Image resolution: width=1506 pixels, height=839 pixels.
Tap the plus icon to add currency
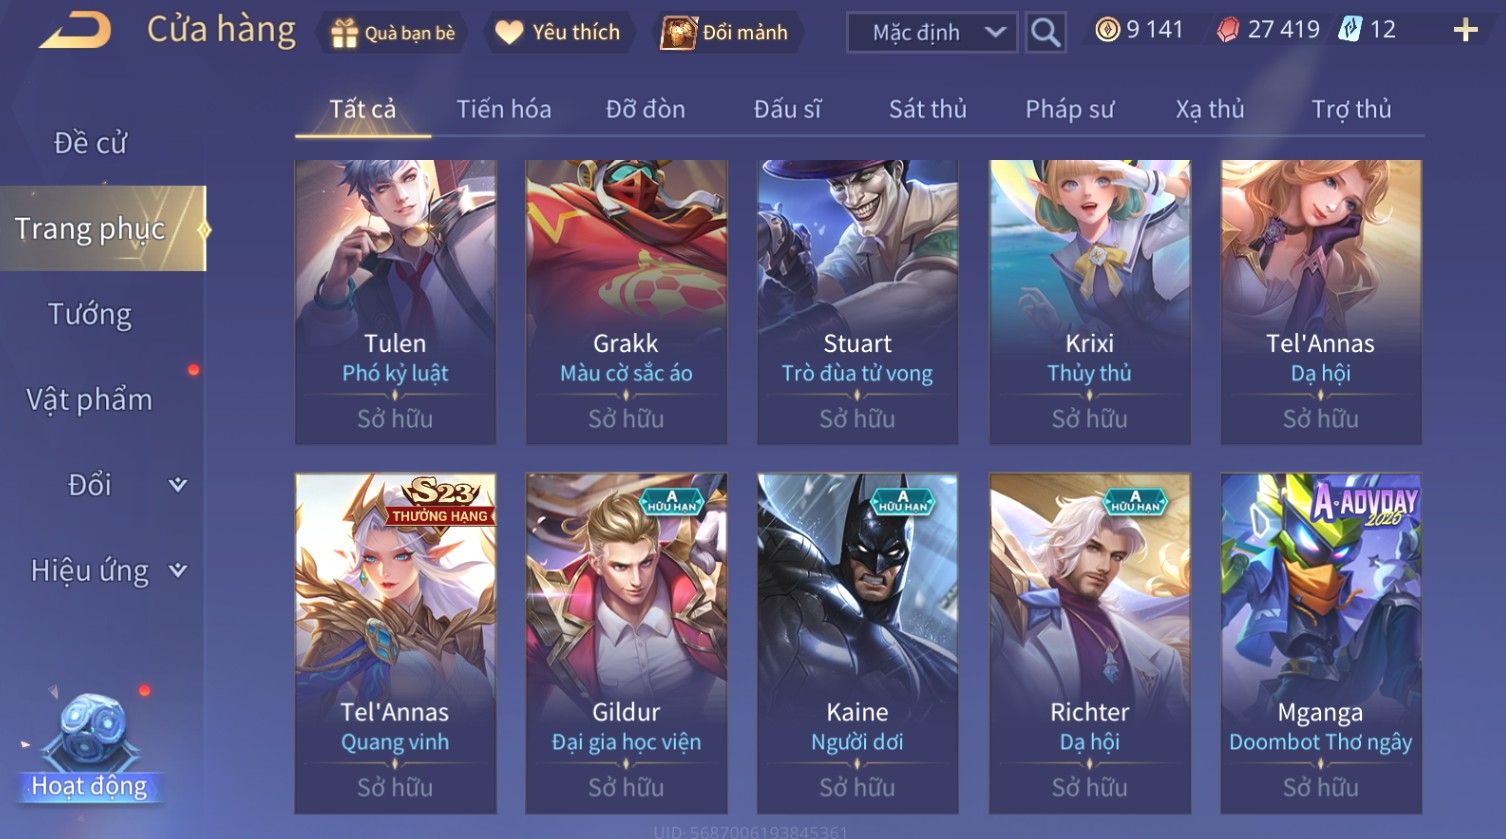[1465, 31]
